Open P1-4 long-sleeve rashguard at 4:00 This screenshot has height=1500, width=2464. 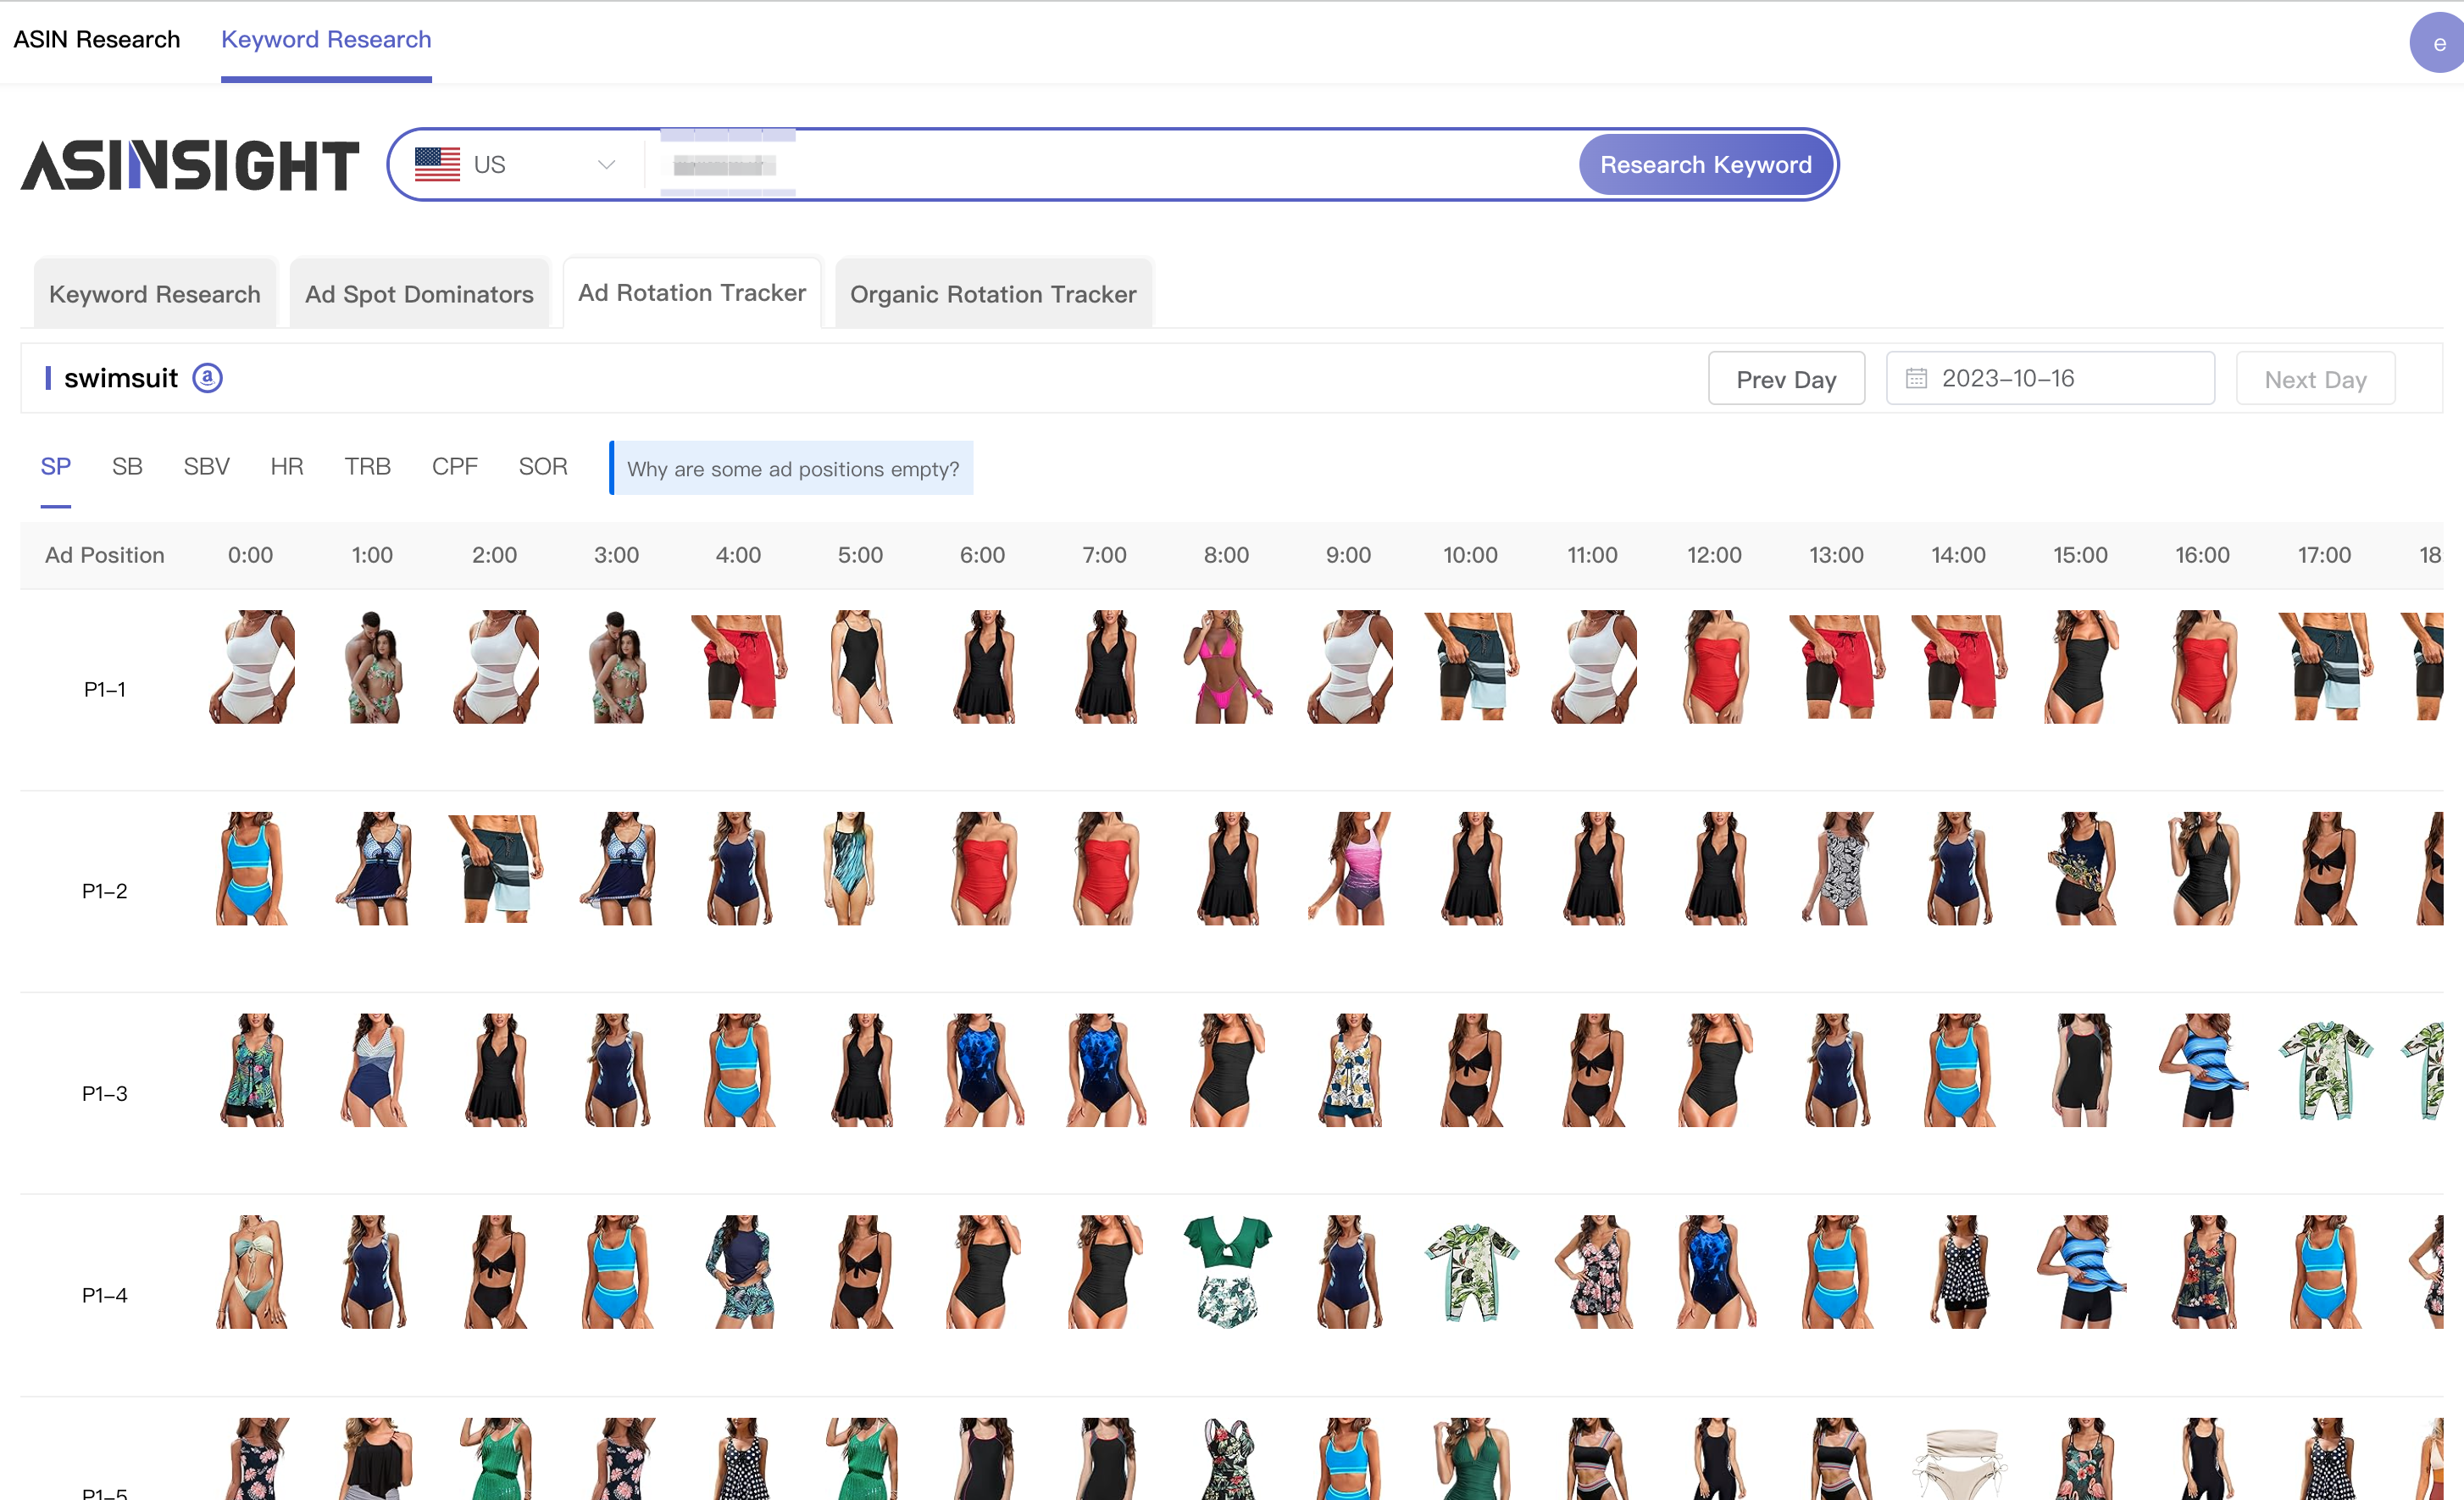[x=739, y=1272]
